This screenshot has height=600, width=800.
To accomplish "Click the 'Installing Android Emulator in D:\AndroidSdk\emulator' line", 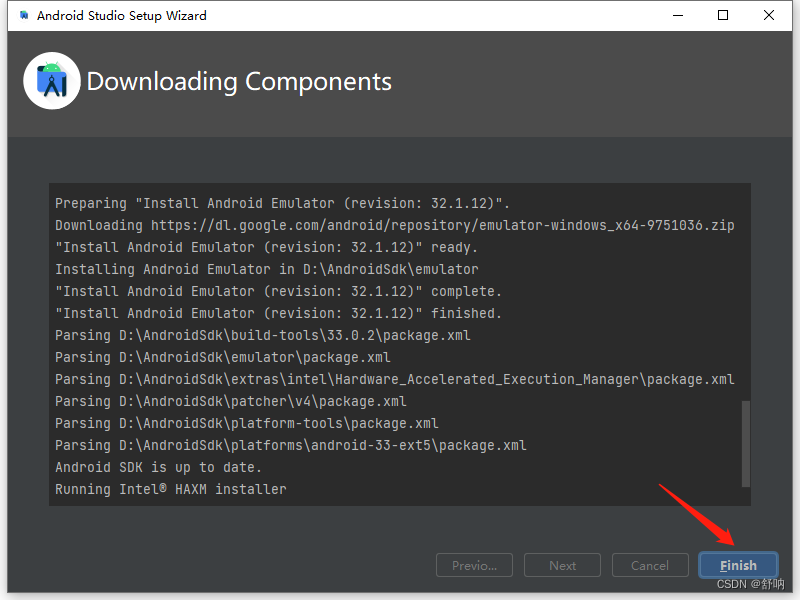I will click(x=266, y=269).
